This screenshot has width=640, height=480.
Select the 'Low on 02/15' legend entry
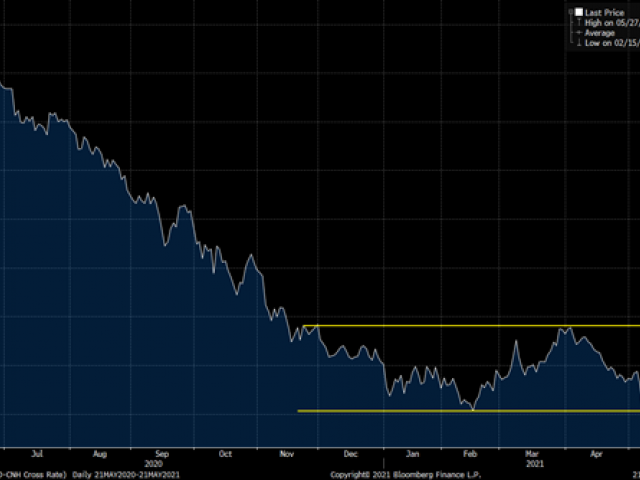[612, 44]
